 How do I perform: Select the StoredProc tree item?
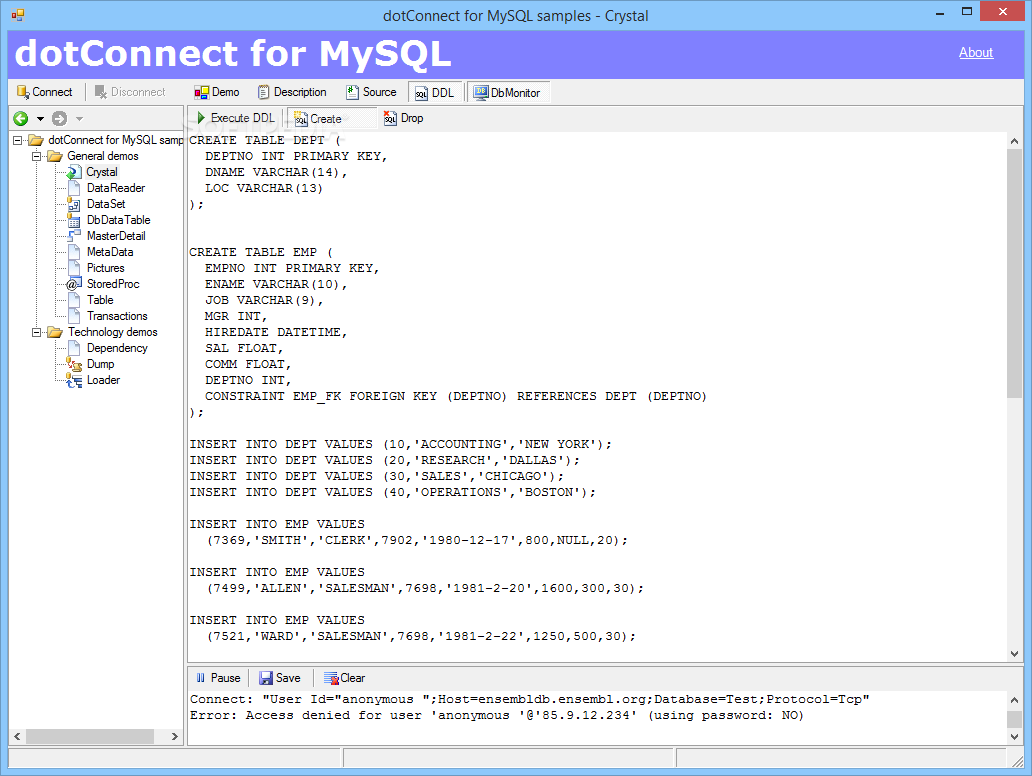tap(113, 284)
